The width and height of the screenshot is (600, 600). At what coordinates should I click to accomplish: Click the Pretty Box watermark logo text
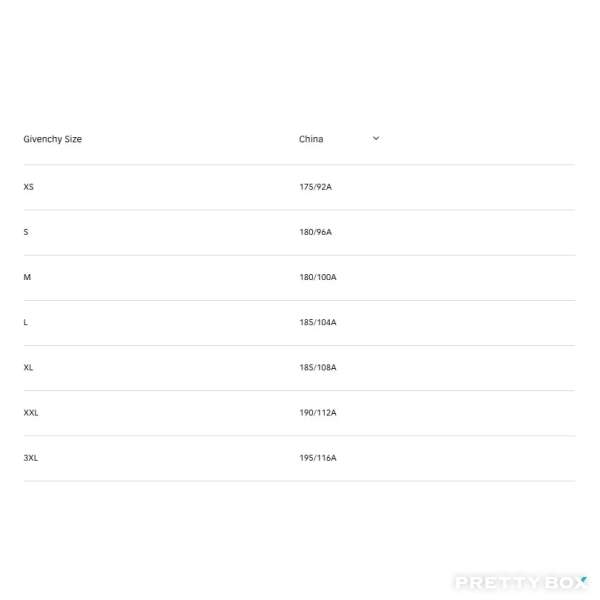(x=518, y=582)
